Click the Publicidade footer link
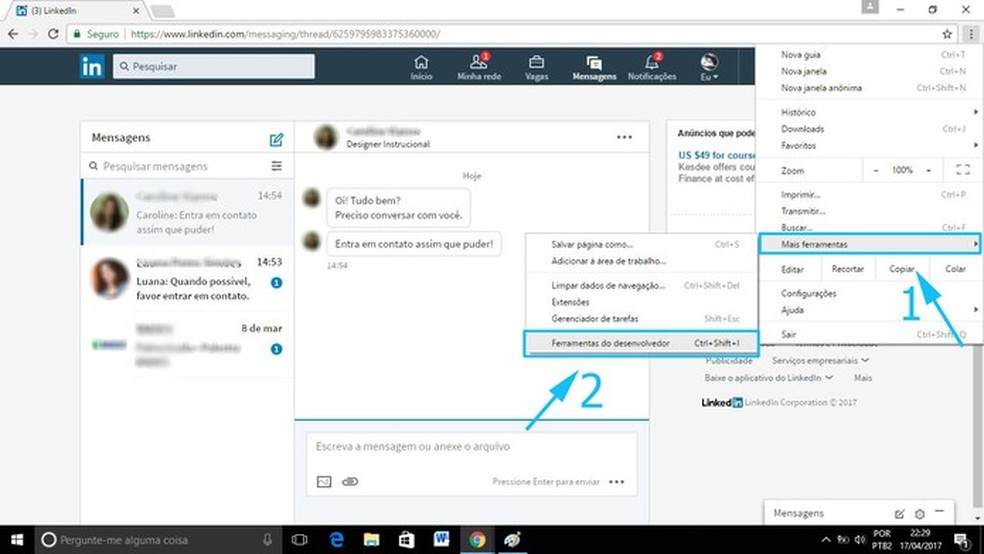The height and width of the screenshot is (554, 984). point(729,361)
